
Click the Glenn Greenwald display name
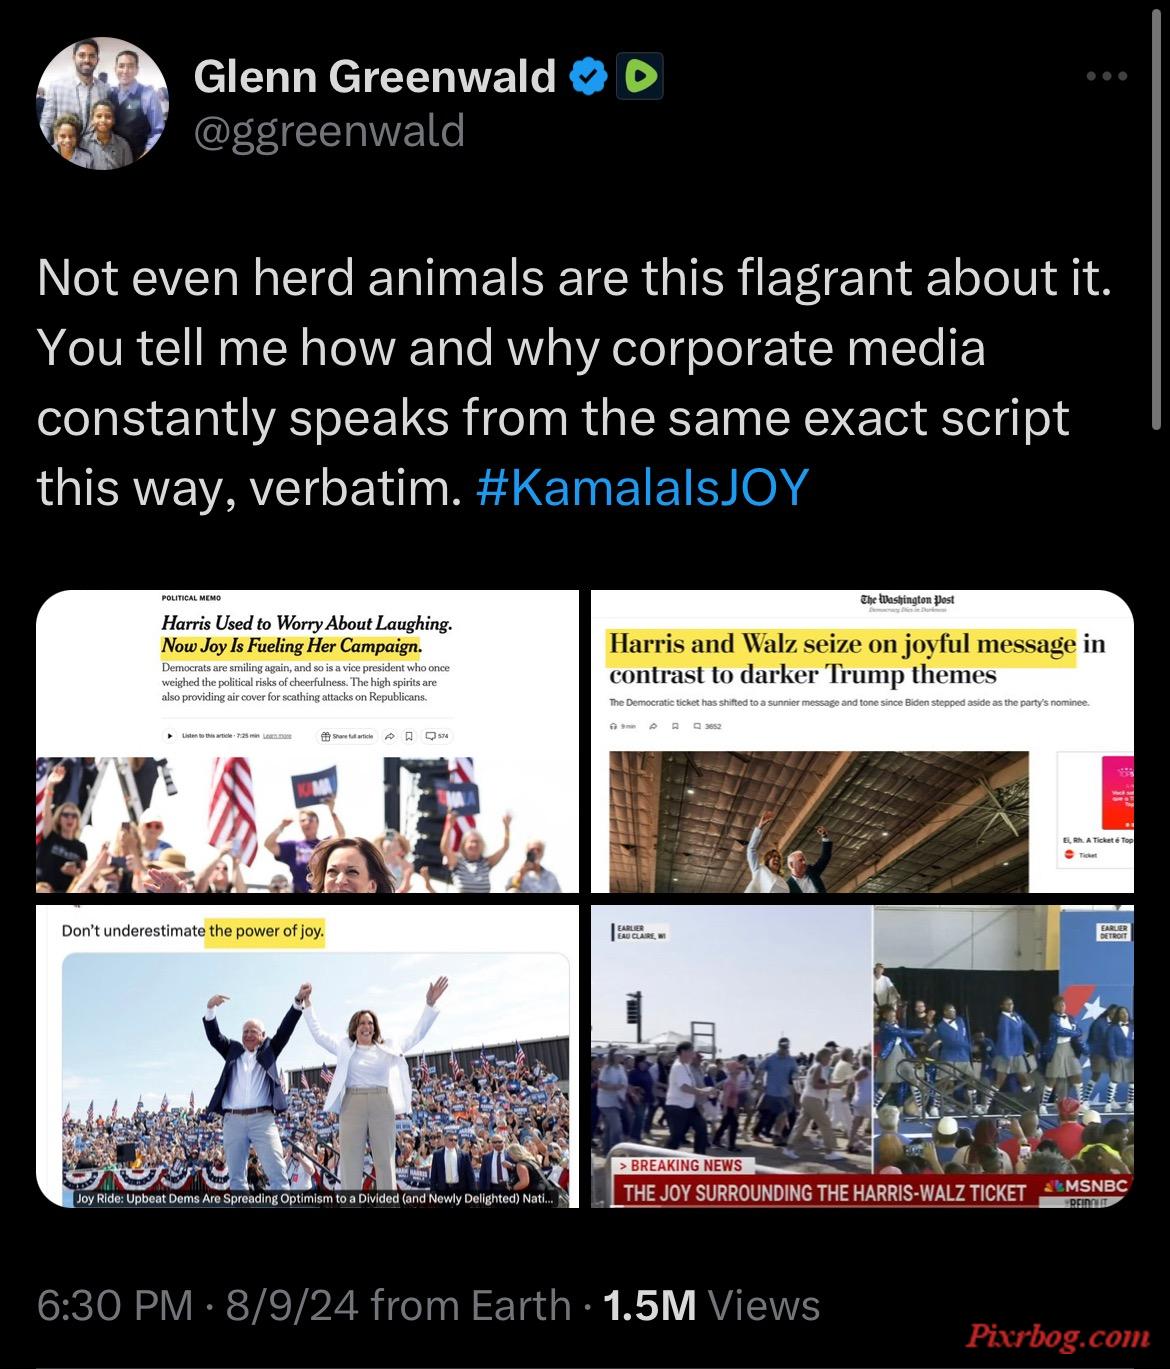click(374, 76)
